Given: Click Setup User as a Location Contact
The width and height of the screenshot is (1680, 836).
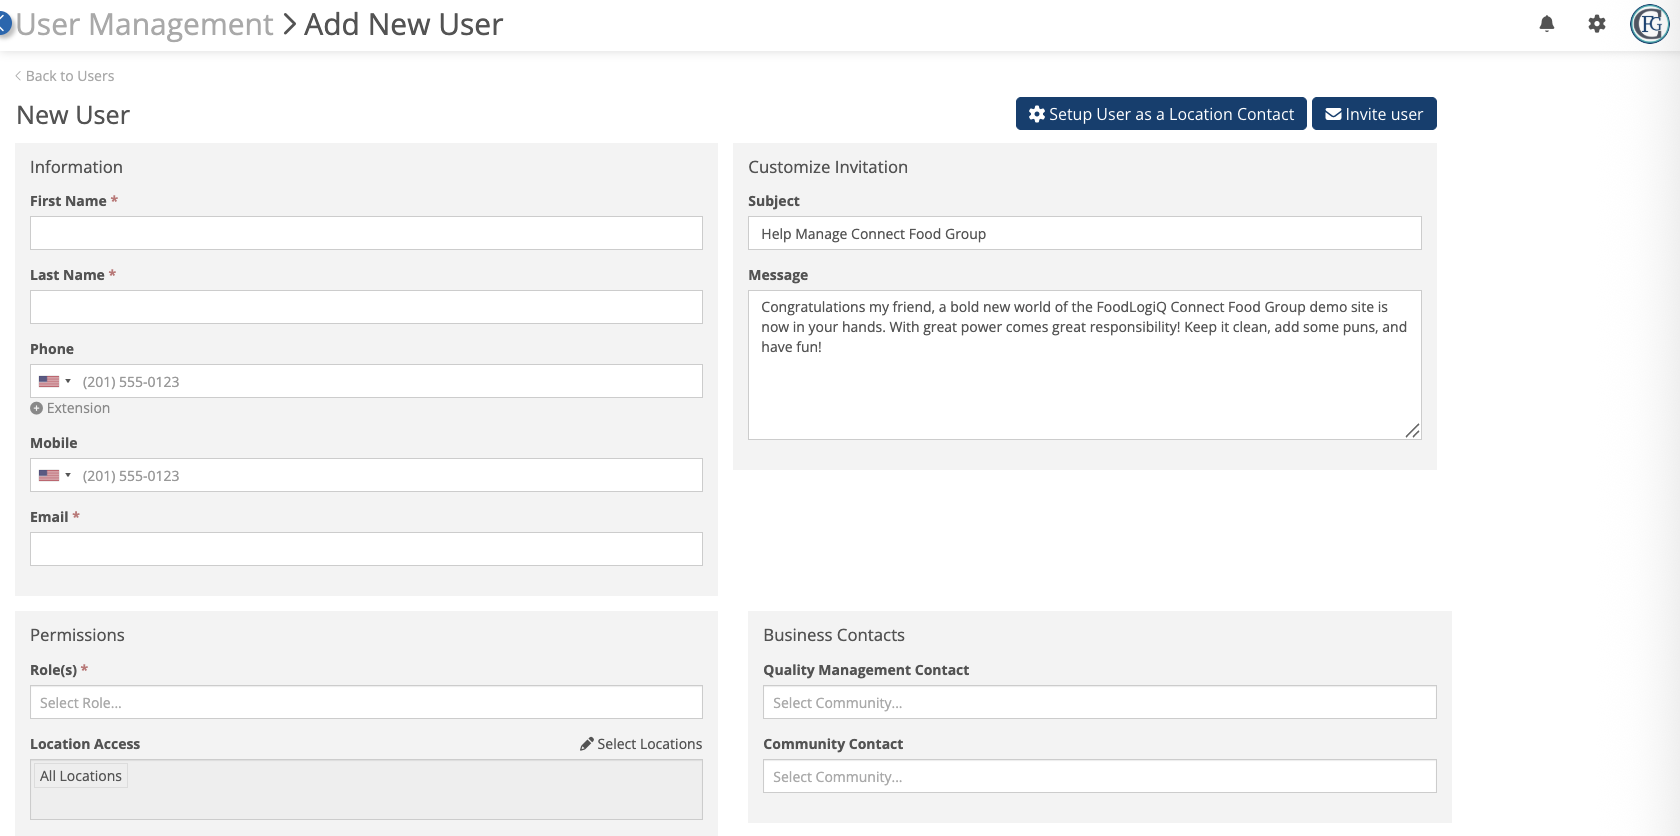Looking at the screenshot, I should [x=1161, y=114].
